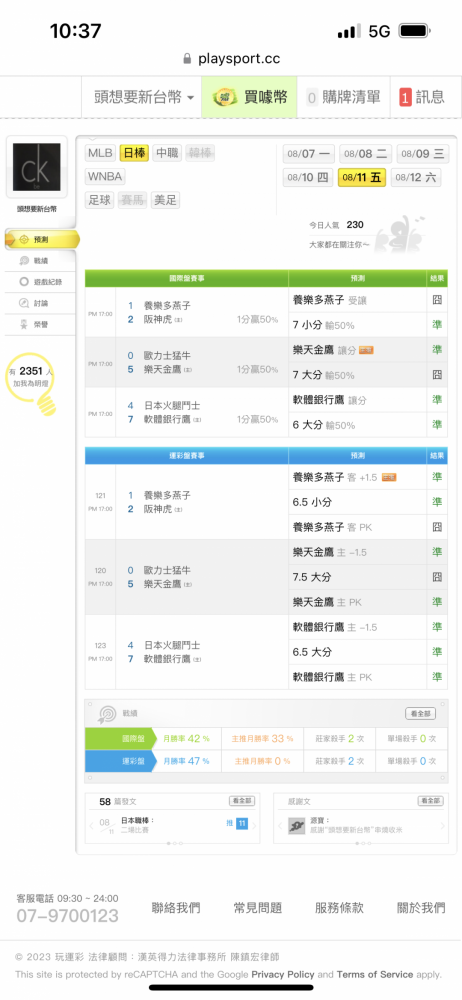This screenshot has height=1000, width=462.
Task: Click 樂天金鷹 讓分 prediction row
Action: [x=358, y=349]
